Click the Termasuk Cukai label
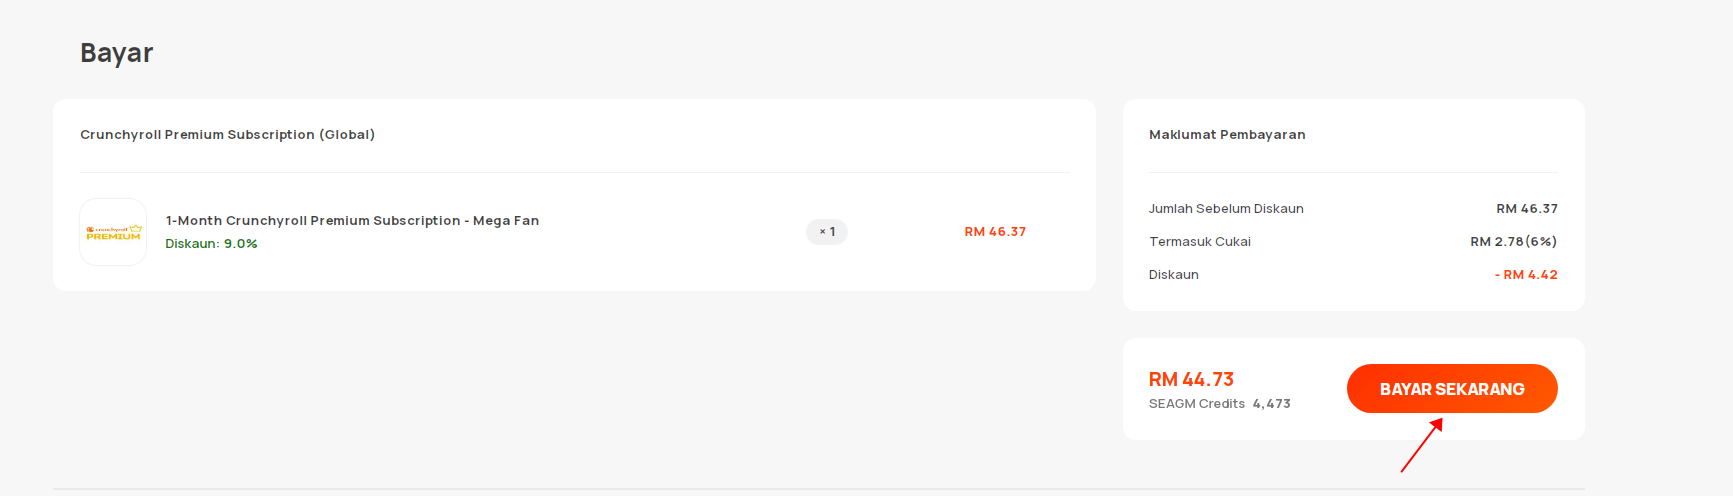Screen dimensions: 1733x496 coord(1200,242)
